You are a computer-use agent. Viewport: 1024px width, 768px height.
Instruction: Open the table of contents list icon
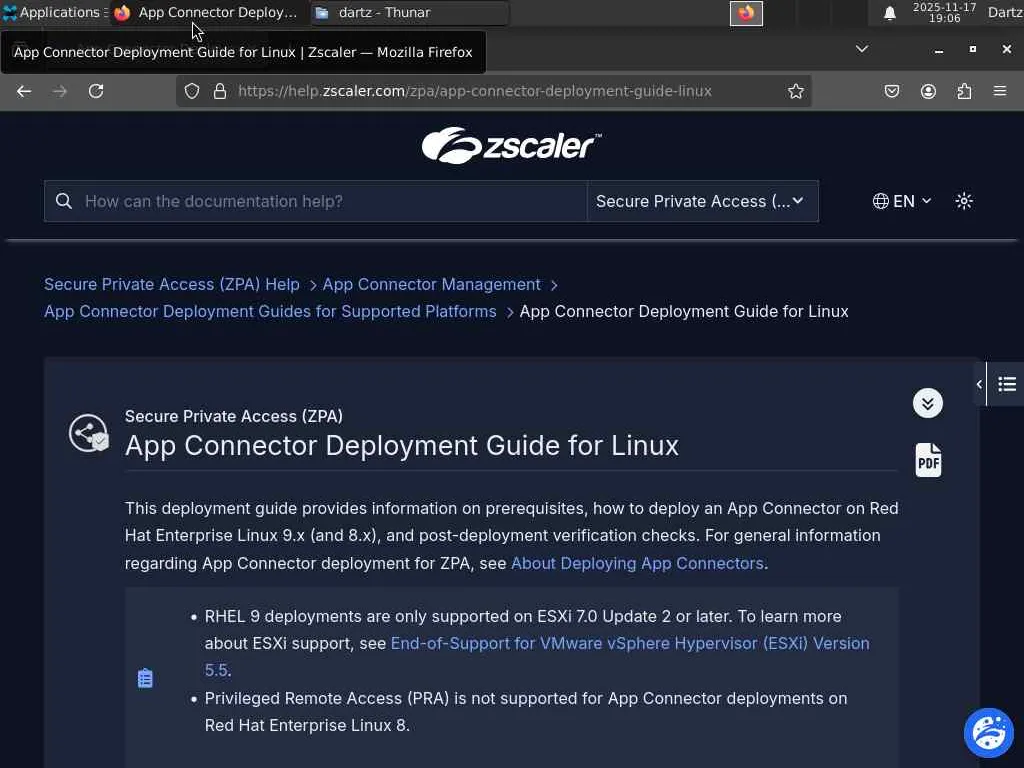click(x=1006, y=385)
